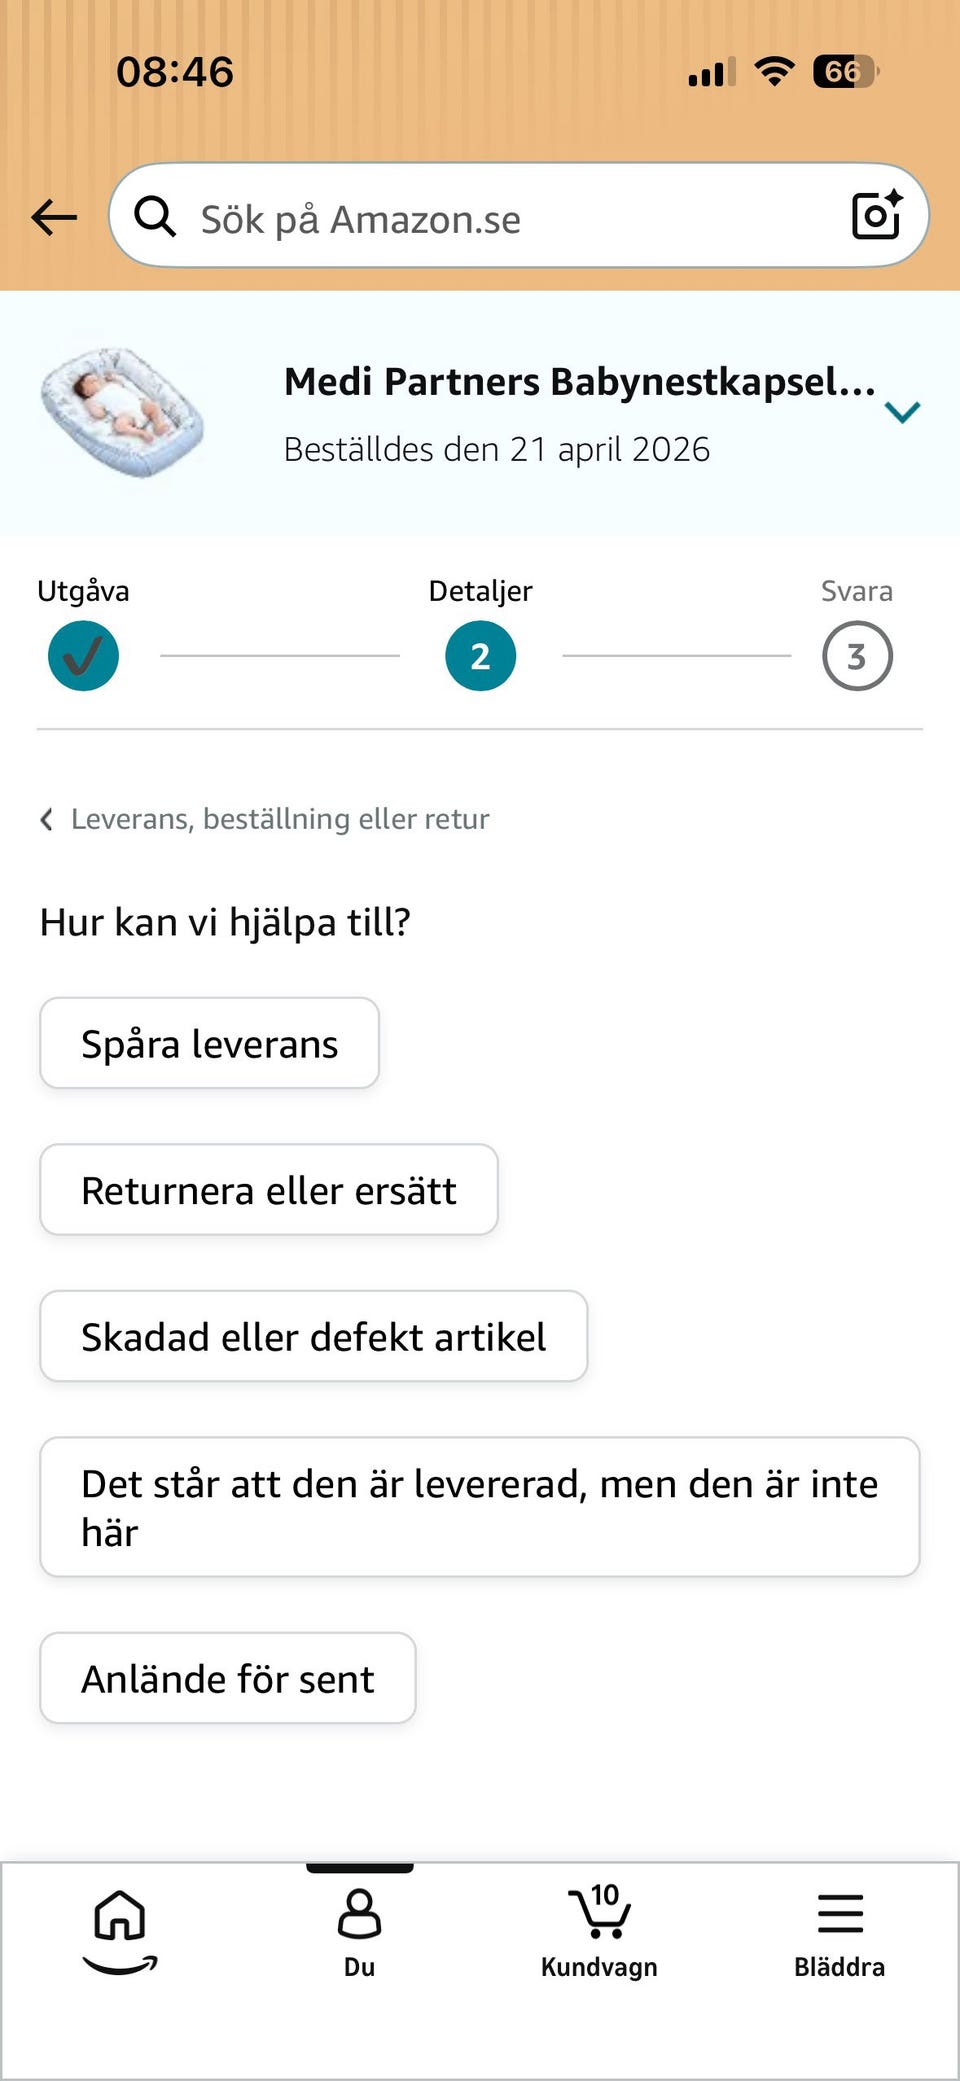
Task: Select the completed Utgåva step checkmark
Action: click(x=83, y=656)
